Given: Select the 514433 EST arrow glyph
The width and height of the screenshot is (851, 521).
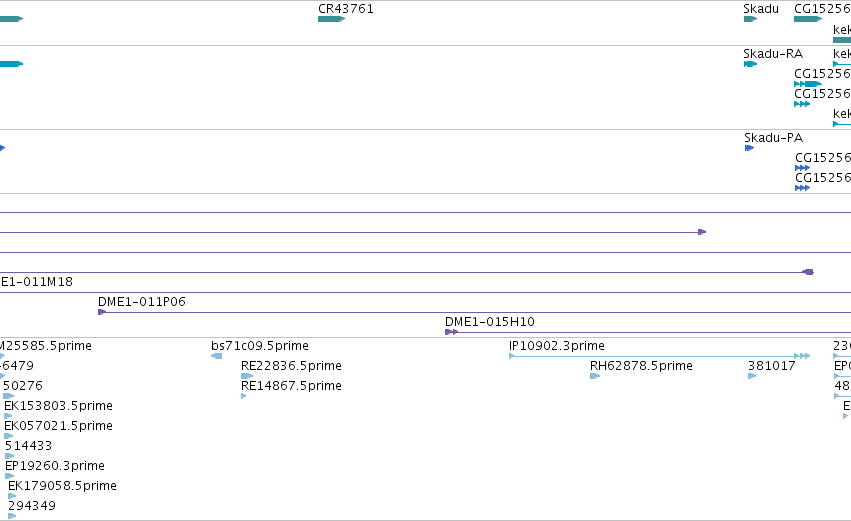Looking at the screenshot, I should (9, 456).
